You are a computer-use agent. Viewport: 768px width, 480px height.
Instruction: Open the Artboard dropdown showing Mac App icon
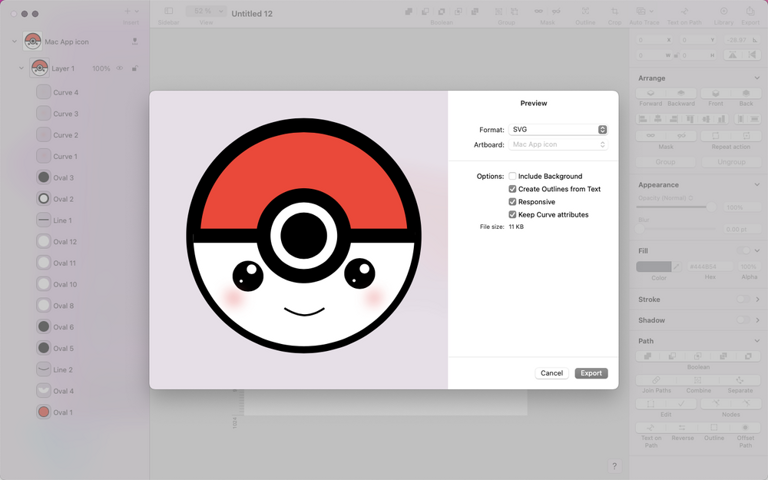coord(558,144)
